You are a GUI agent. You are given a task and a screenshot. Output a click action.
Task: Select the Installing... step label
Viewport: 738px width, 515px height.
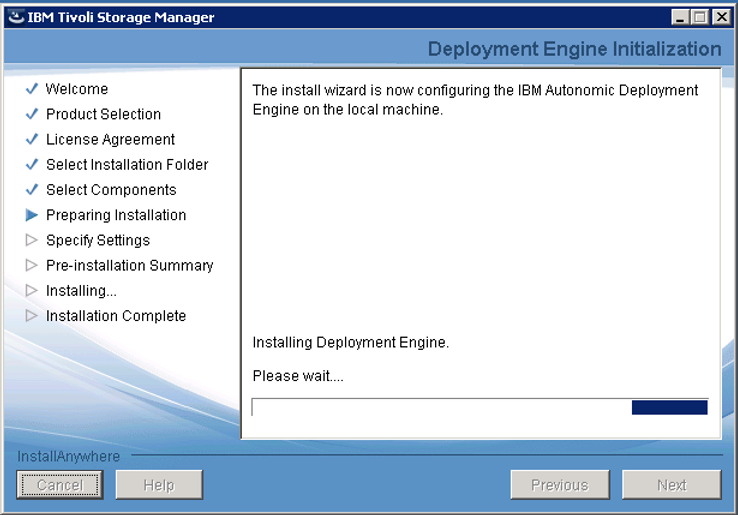[x=81, y=290]
